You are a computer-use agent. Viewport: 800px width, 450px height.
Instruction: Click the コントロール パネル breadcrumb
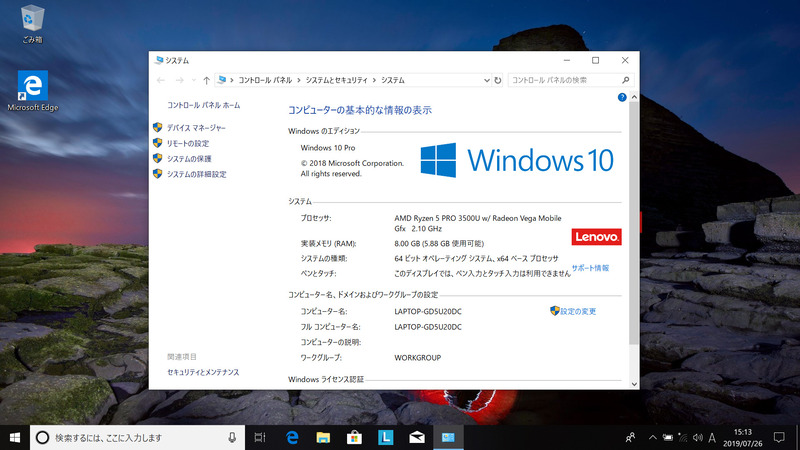[x=265, y=80]
